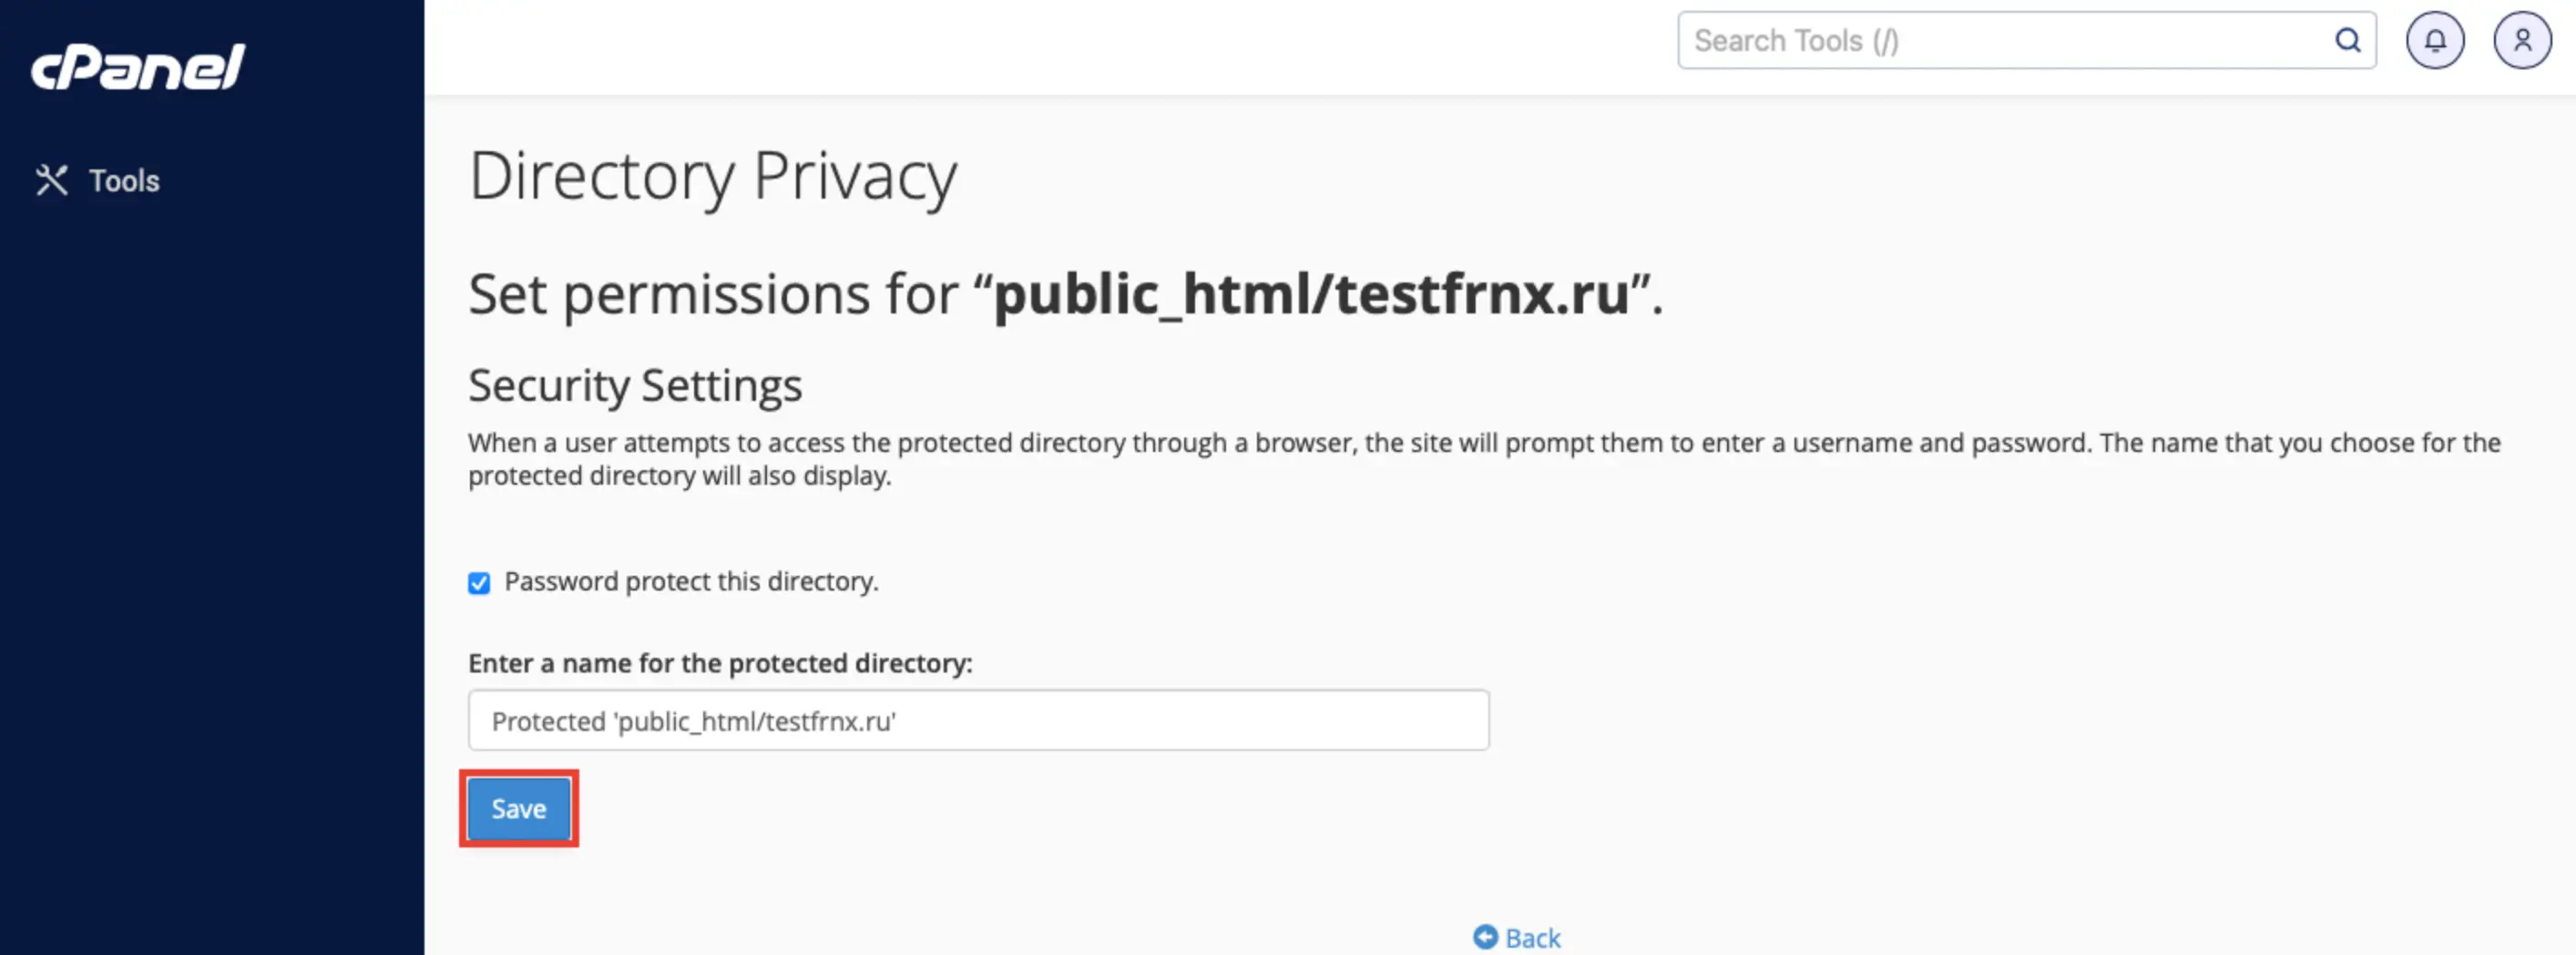This screenshot has height=955, width=2576.
Task: Uncheck the password protect checkbox
Action: [x=479, y=583]
